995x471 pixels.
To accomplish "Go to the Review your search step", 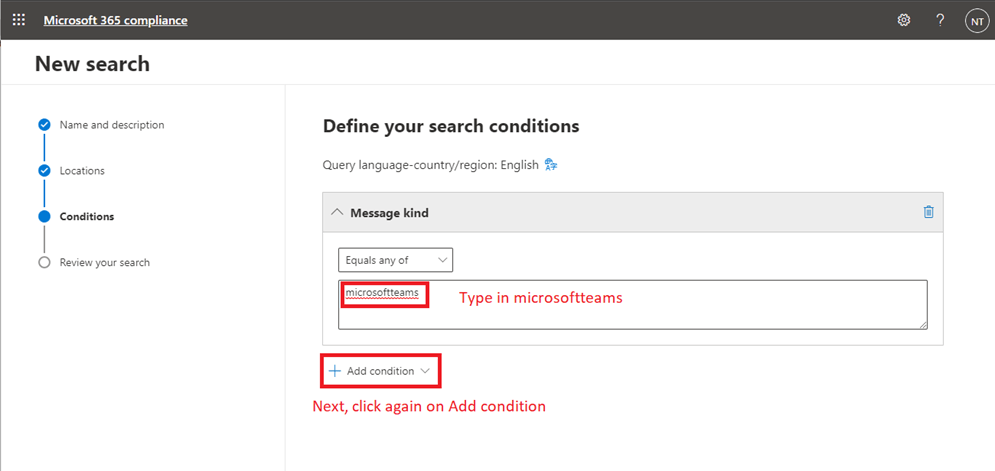I will (x=105, y=262).
